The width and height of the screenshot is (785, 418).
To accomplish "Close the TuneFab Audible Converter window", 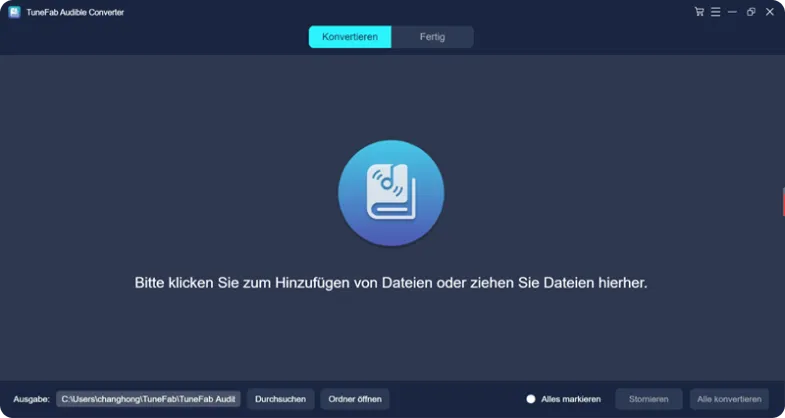I will pyautogui.click(x=769, y=12).
